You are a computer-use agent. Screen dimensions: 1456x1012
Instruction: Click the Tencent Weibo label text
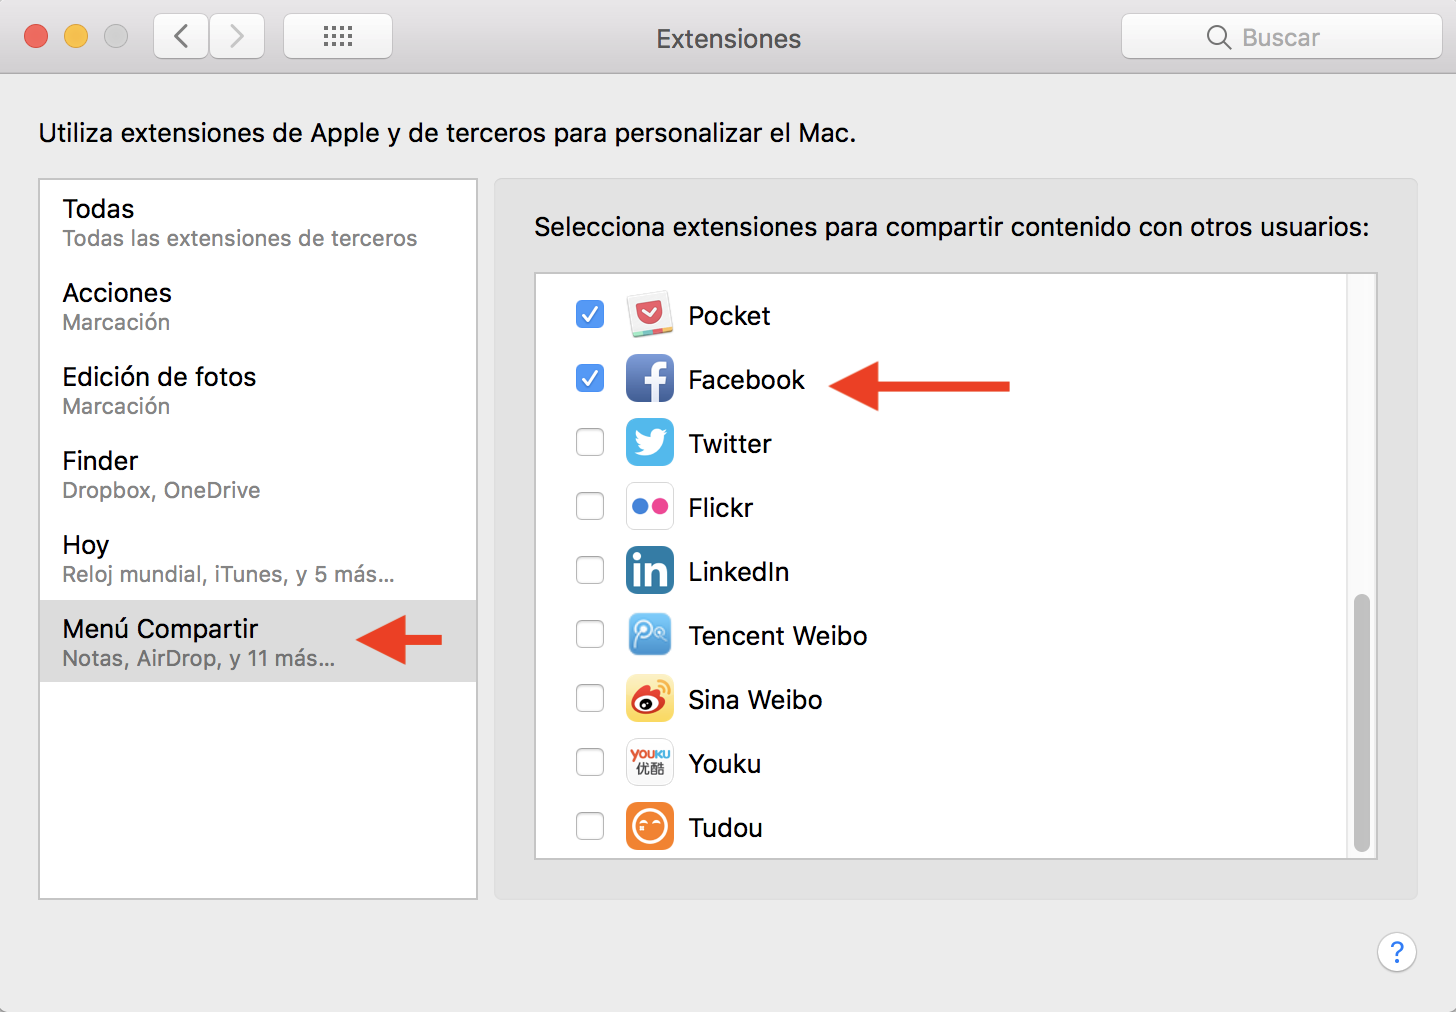click(x=778, y=636)
